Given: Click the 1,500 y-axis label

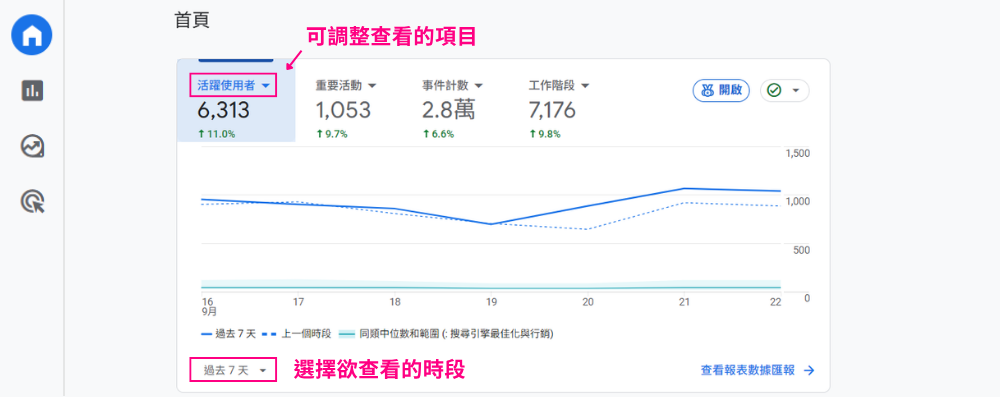Looking at the screenshot, I should [798, 154].
